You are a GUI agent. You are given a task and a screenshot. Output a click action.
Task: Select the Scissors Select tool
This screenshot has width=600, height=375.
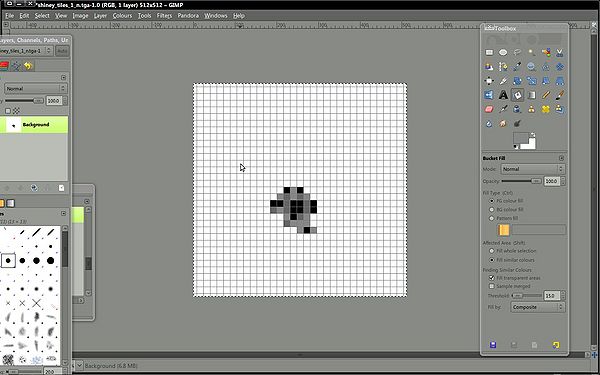(560, 52)
